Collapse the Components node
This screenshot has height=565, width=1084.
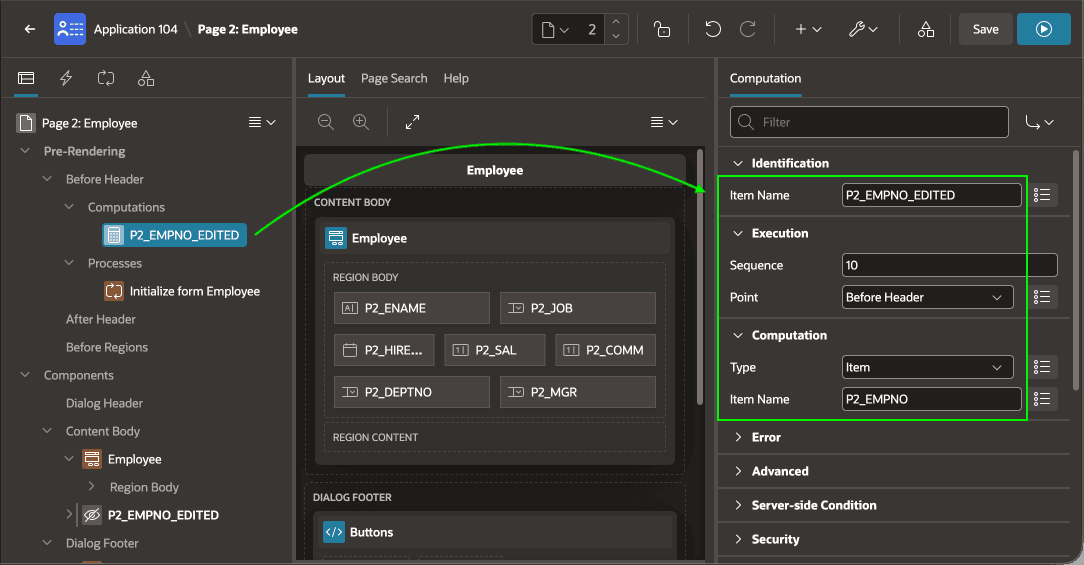pyautogui.click(x=26, y=375)
